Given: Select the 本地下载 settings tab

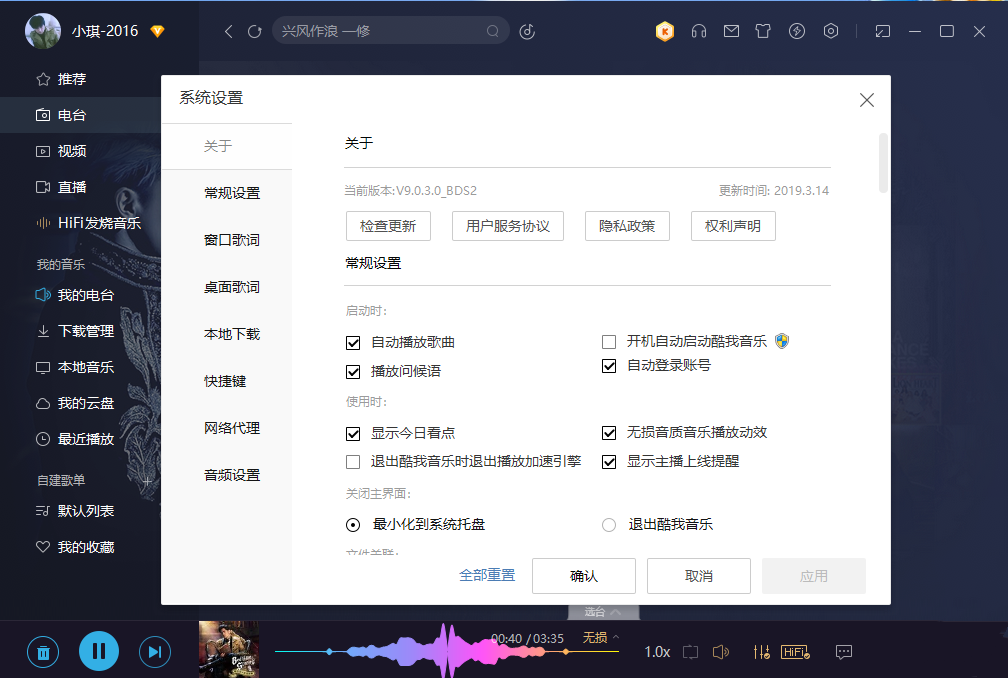Looking at the screenshot, I should (x=232, y=334).
